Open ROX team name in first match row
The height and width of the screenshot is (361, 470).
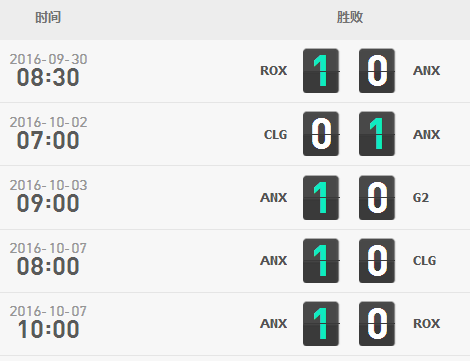point(273,71)
